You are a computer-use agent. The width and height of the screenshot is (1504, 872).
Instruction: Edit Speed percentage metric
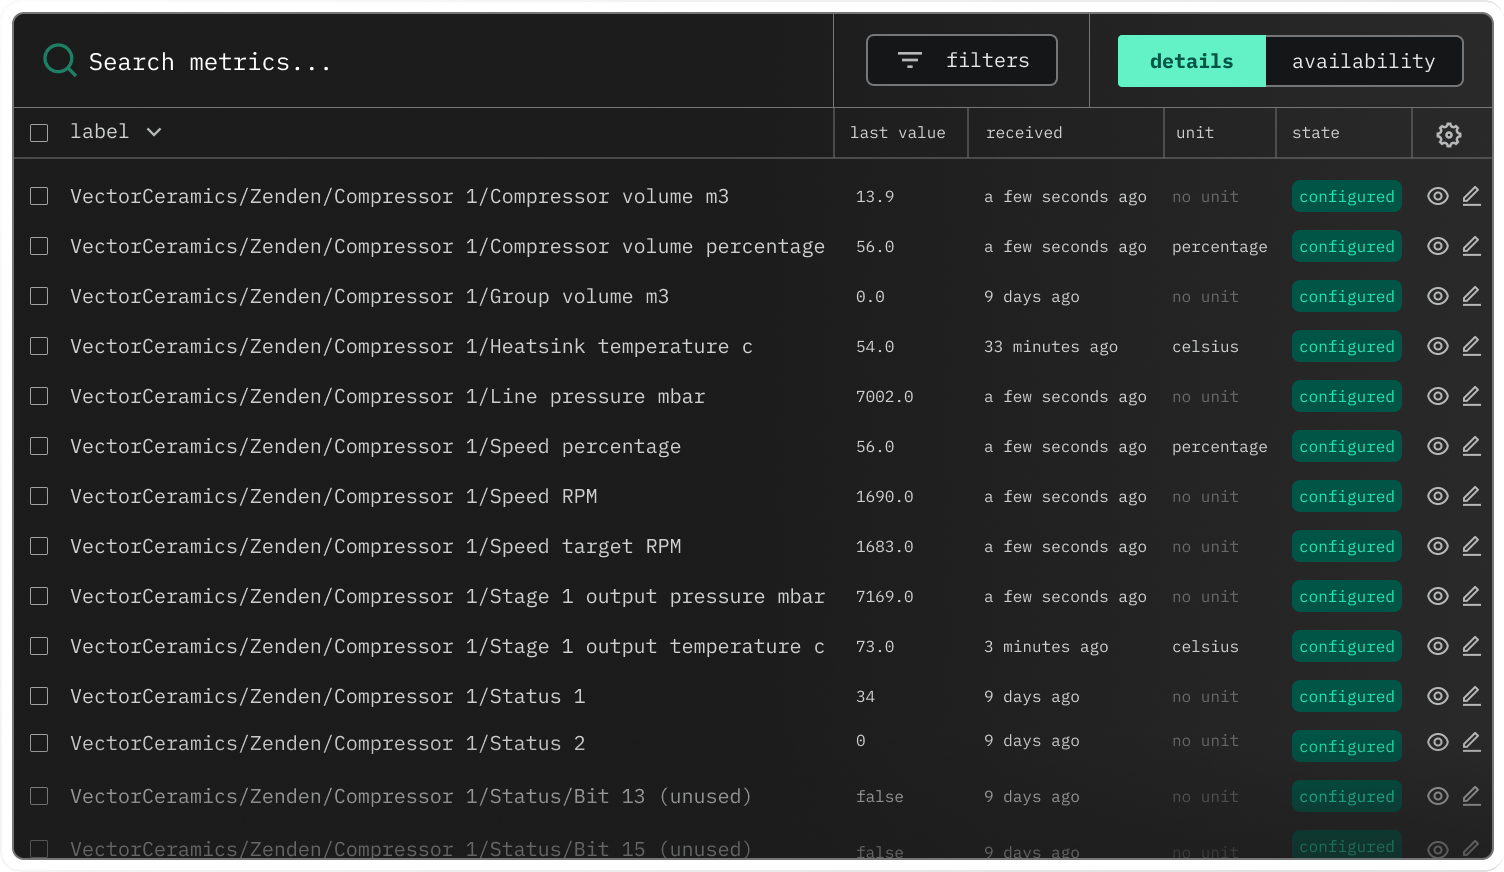pyautogui.click(x=1471, y=446)
